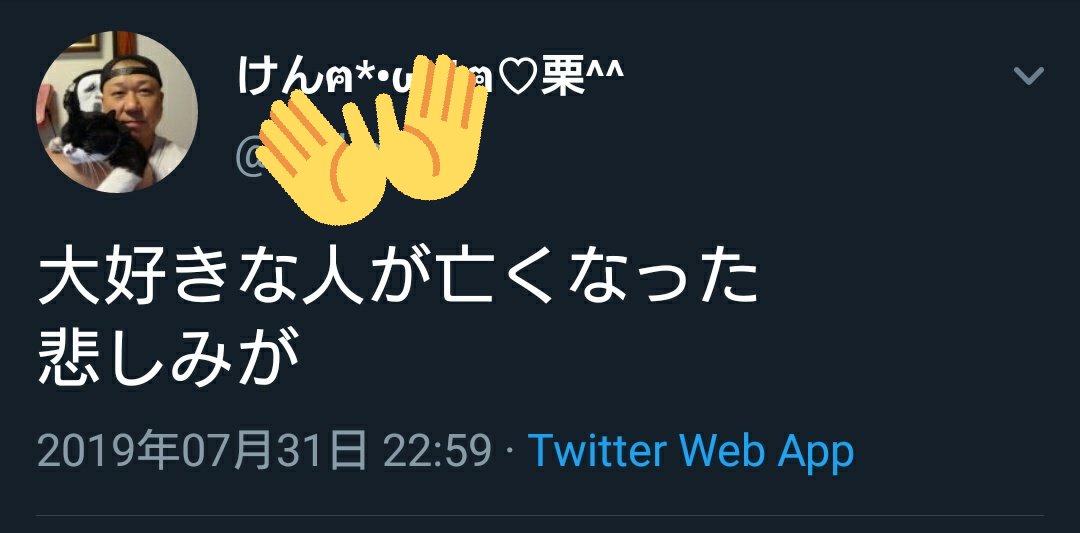This screenshot has height=533, width=1080.
Task: Open the man-with-cat profile picture
Action: tap(117, 112)
